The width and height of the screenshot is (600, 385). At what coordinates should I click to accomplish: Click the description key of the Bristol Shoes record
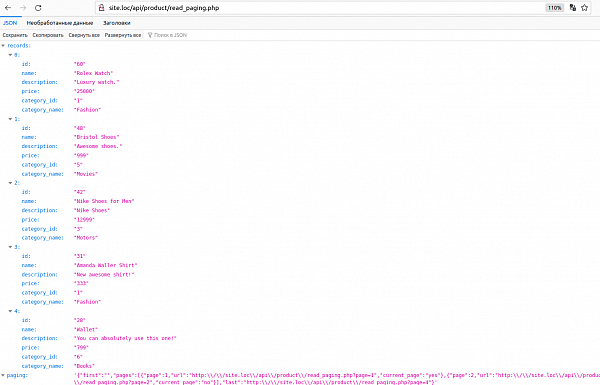[39, 146]
